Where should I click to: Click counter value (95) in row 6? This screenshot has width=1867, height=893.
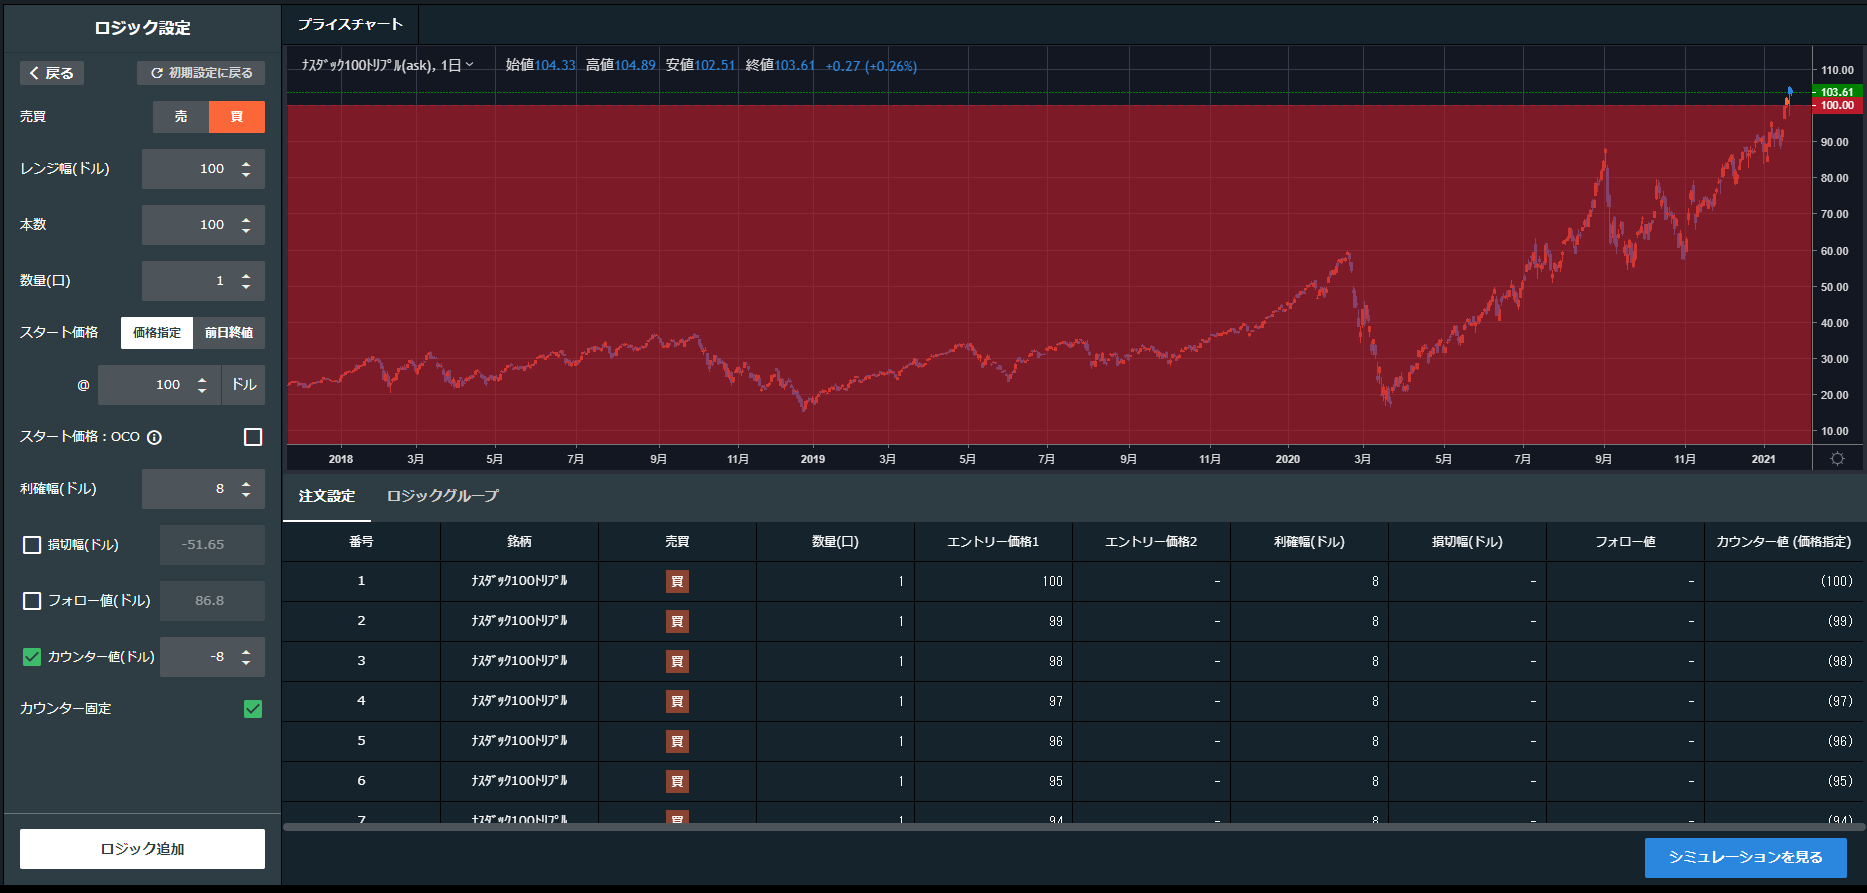[x=1840, y=781]
